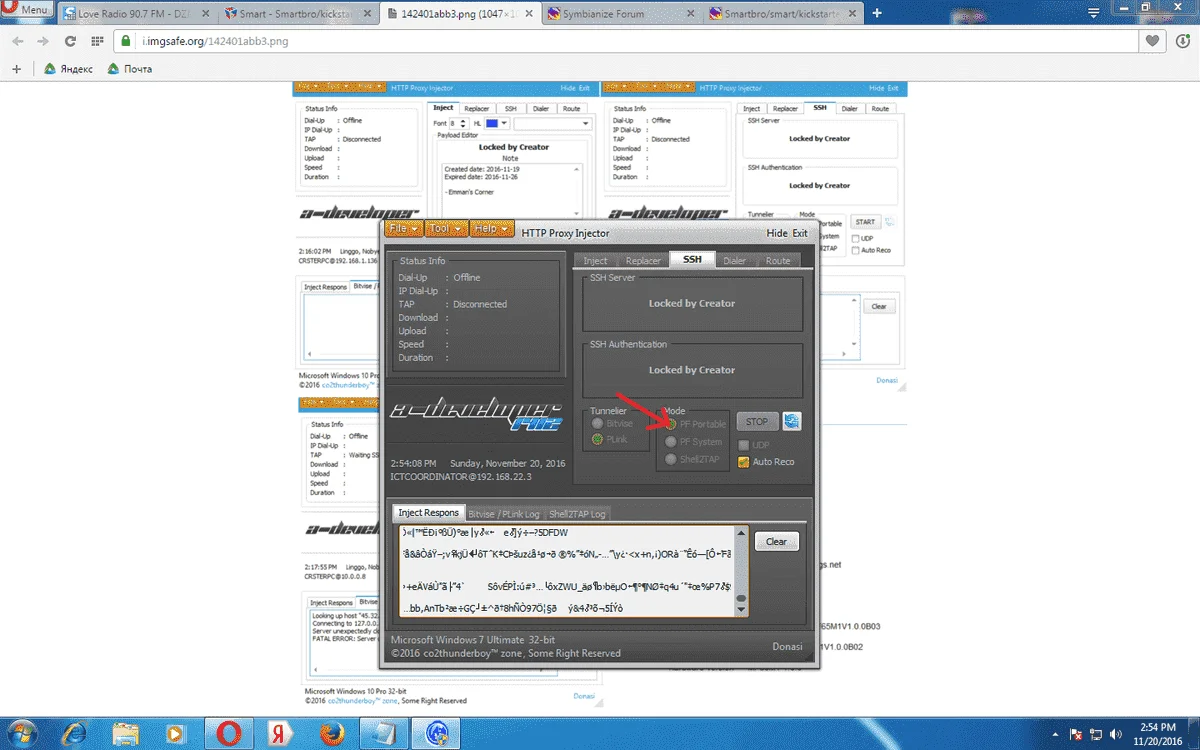
Task: Open the Почта bookmark
Action: [x=130, y=69]
